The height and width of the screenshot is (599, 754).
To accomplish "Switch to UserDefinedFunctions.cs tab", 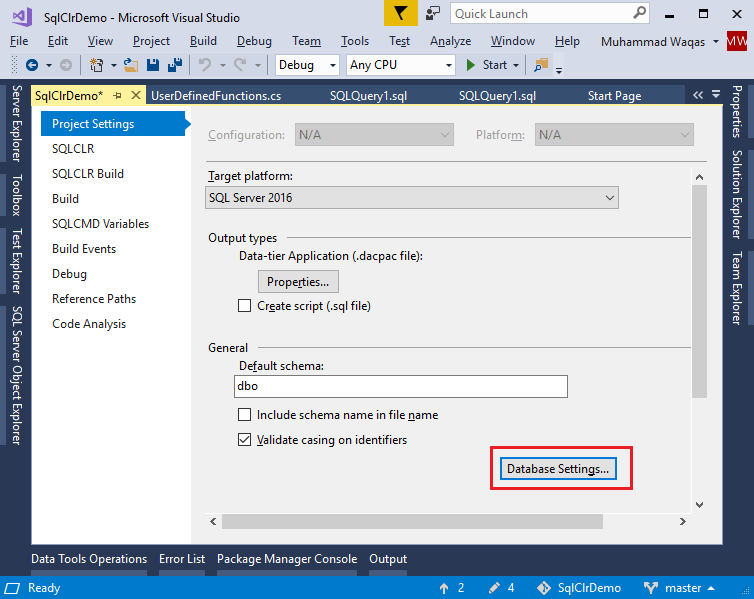I will click(x=216, y=96).
